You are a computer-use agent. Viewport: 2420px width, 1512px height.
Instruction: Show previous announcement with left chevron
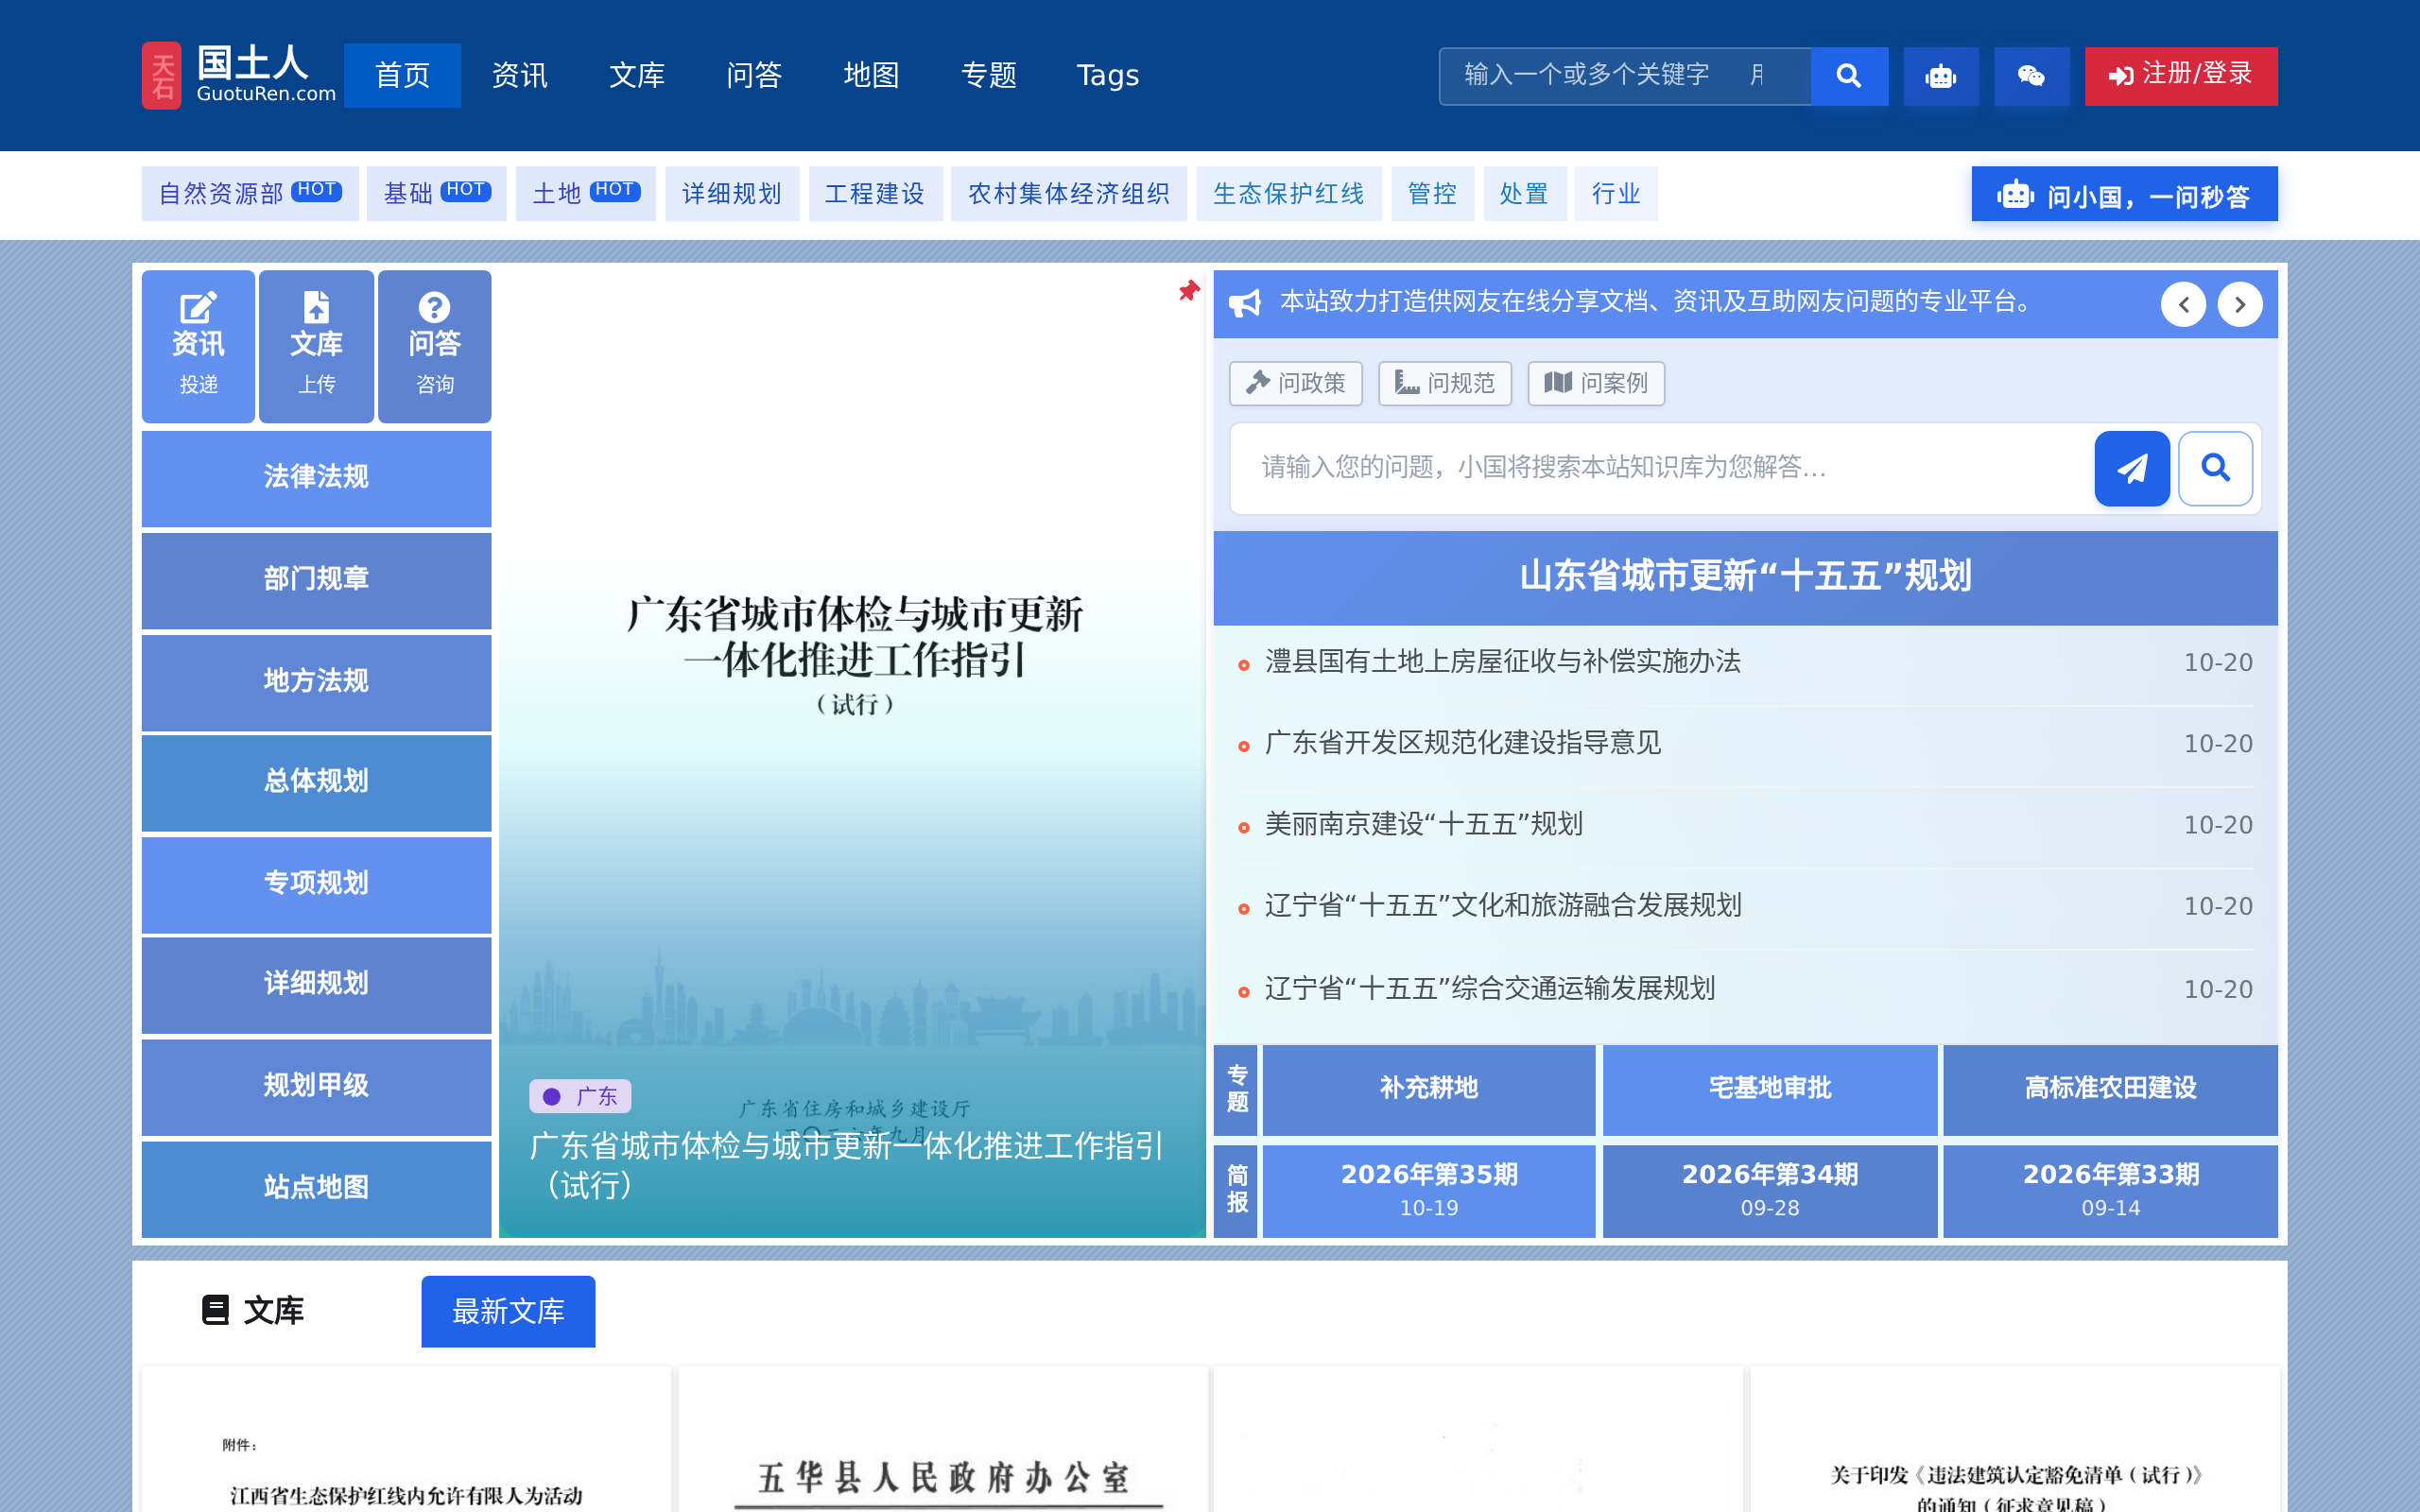point(2183,304)
